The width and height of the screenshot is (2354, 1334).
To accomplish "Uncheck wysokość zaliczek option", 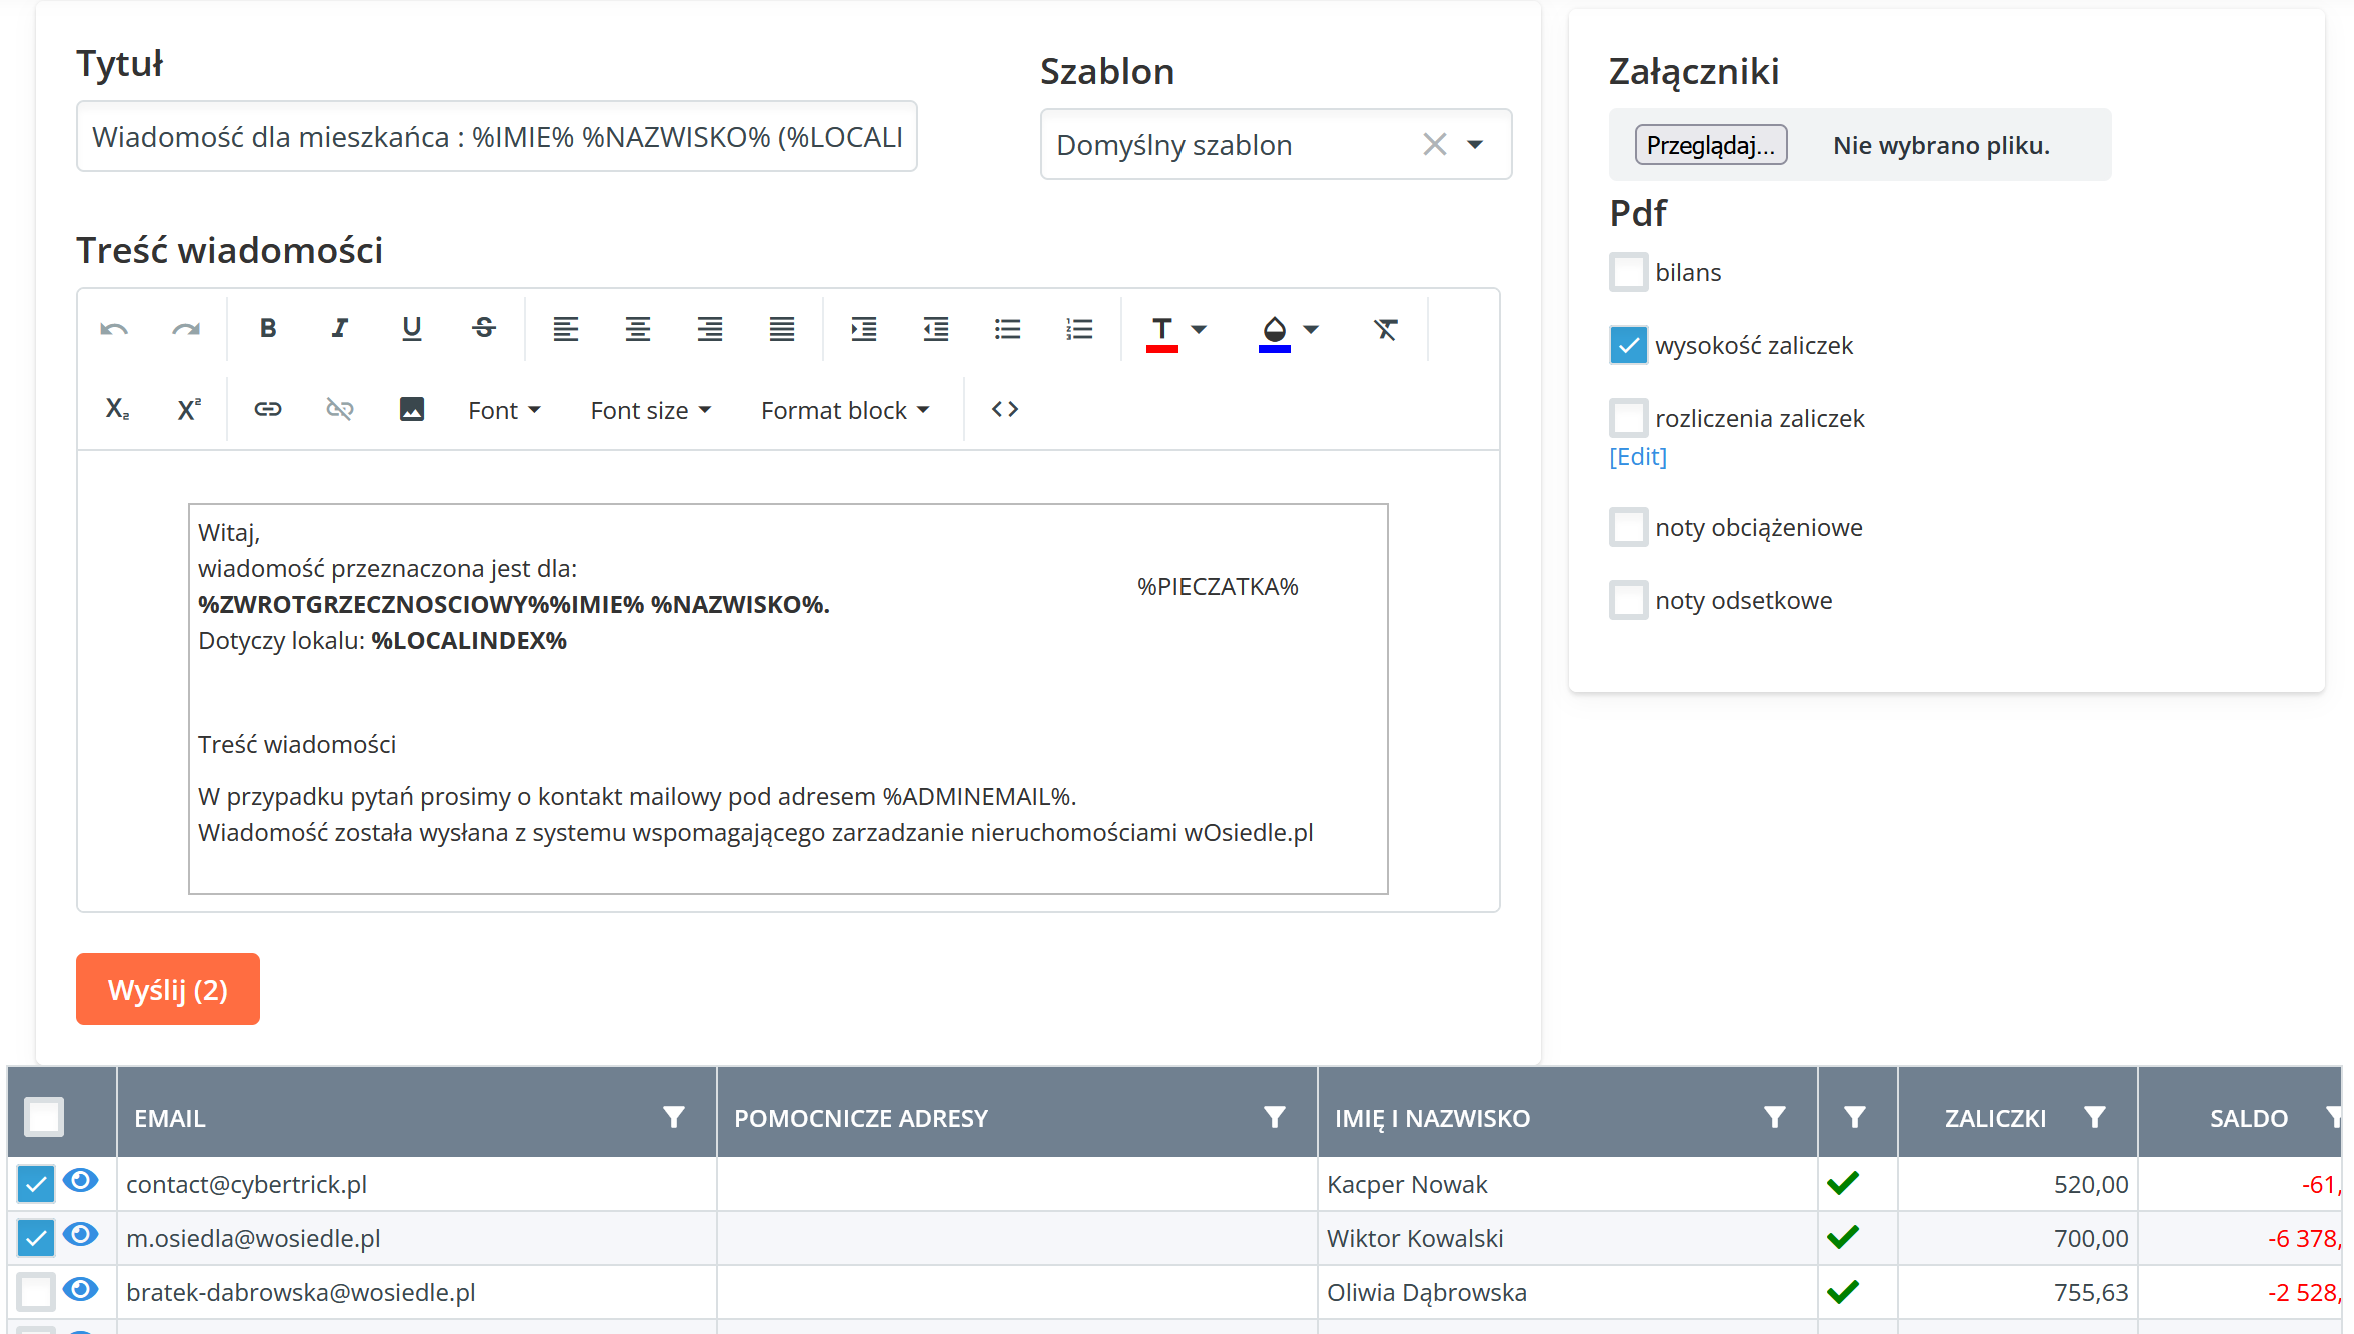I will [x=1628, y=345].
